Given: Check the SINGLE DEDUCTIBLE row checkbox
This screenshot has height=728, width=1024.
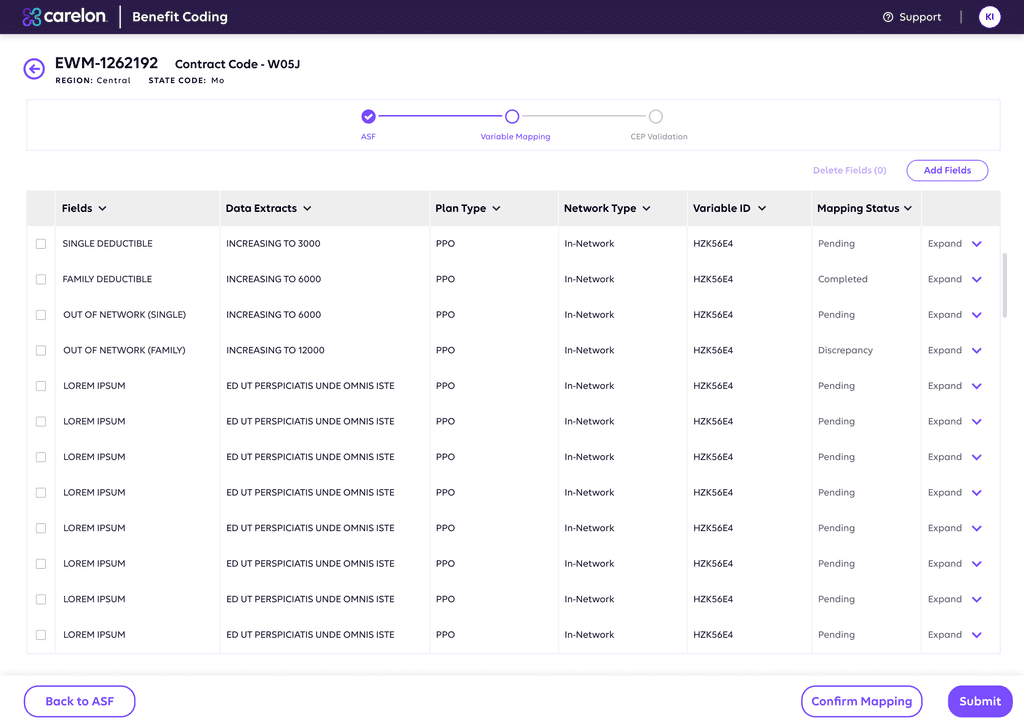Looking at the screenshot, I should tap(41, 244).
